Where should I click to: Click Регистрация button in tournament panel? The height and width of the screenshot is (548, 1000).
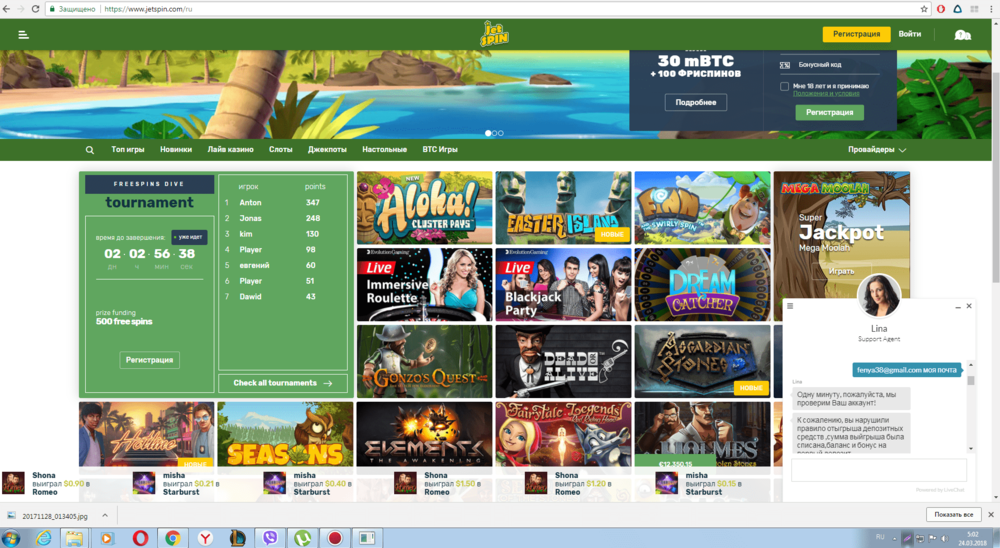(149, 360)
